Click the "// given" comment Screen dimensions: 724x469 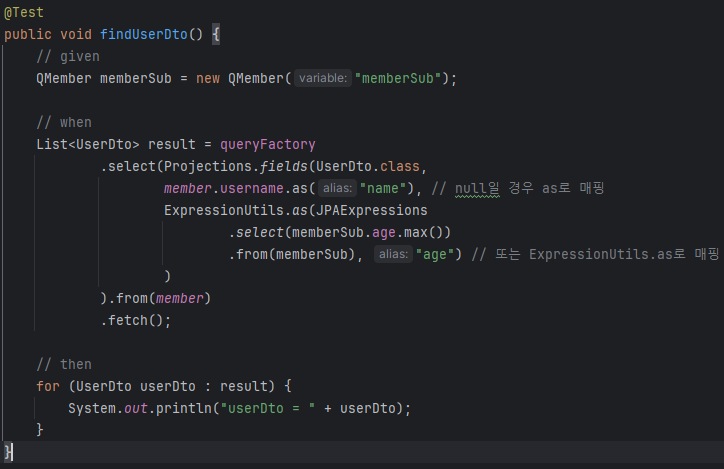click(68, 57)
